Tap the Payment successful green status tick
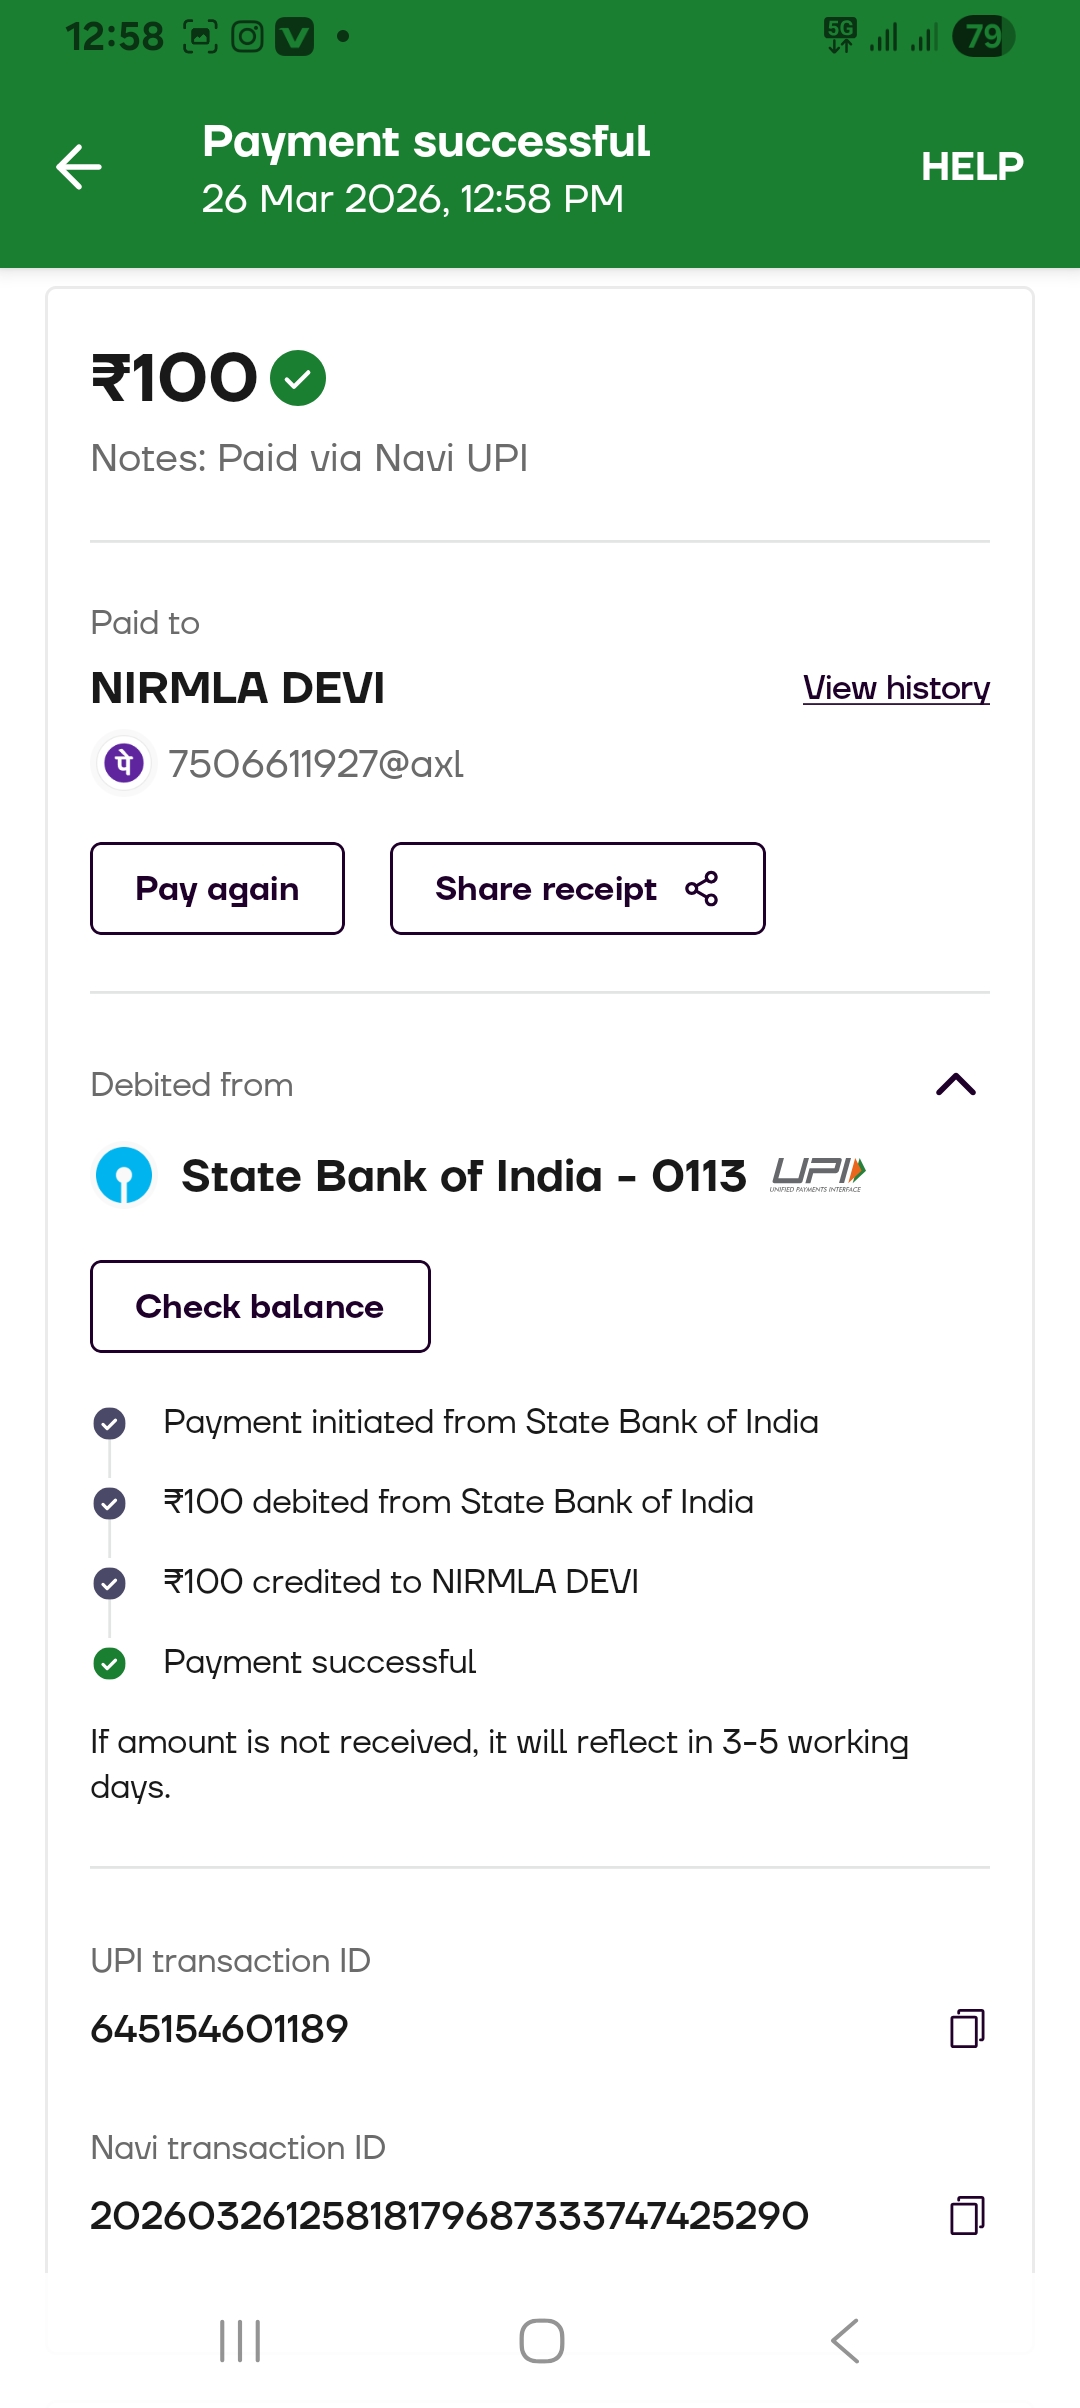The image size is (1080, 2408). point(109,1663)
